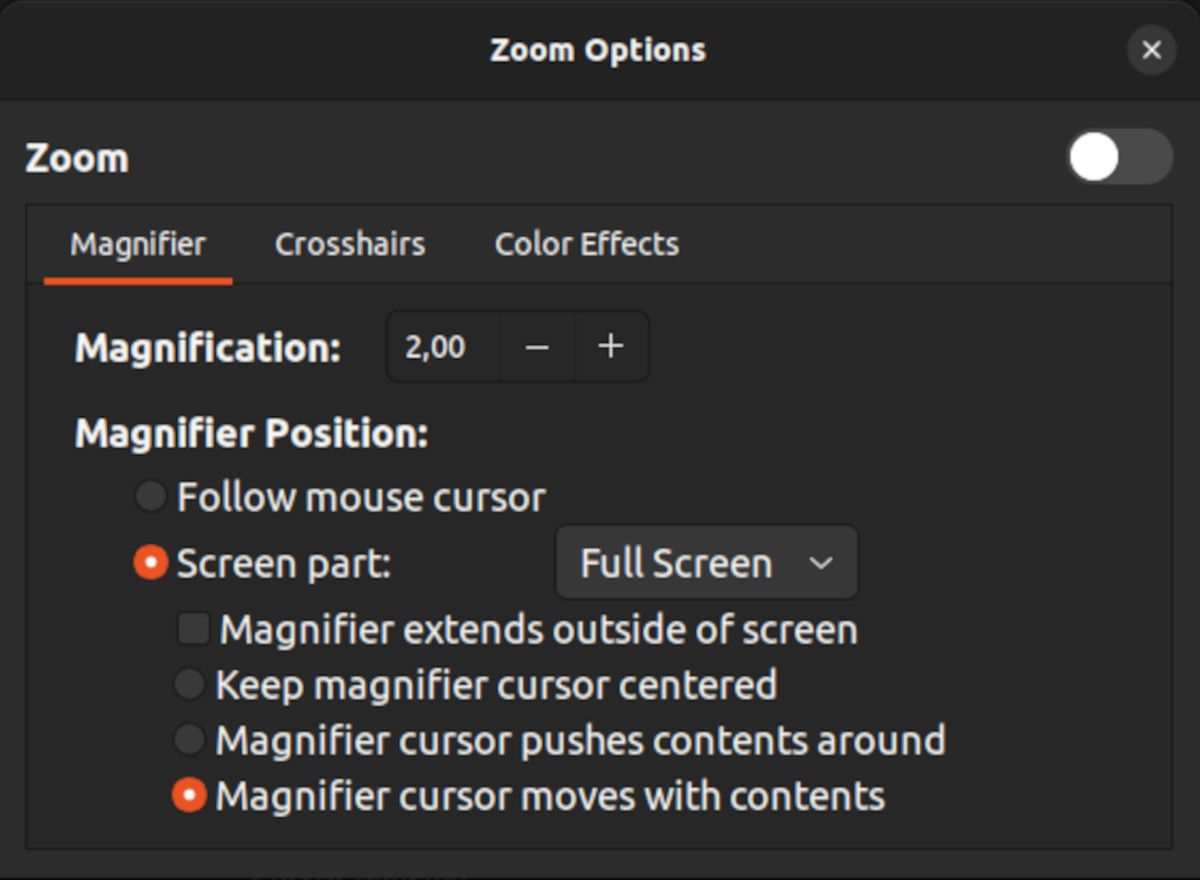This screenshot has width=1200, height=880.
Task: Click the Magnification label text
Action: [208, 348]
